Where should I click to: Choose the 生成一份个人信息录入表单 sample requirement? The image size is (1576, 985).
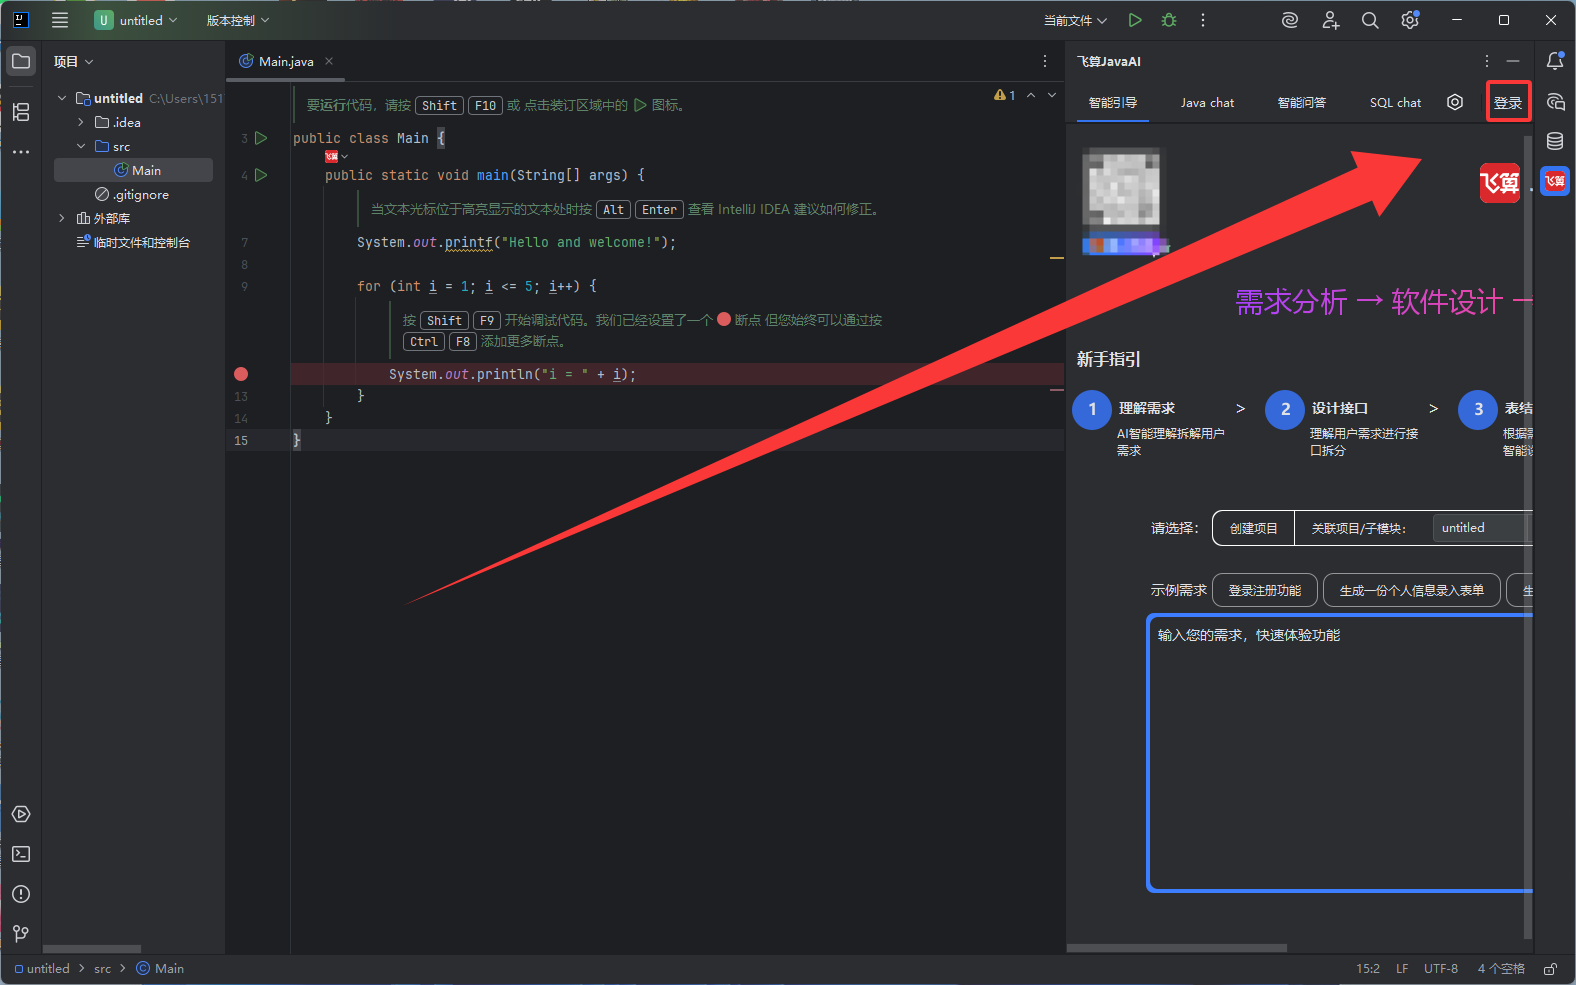[x=1412, y=590]
